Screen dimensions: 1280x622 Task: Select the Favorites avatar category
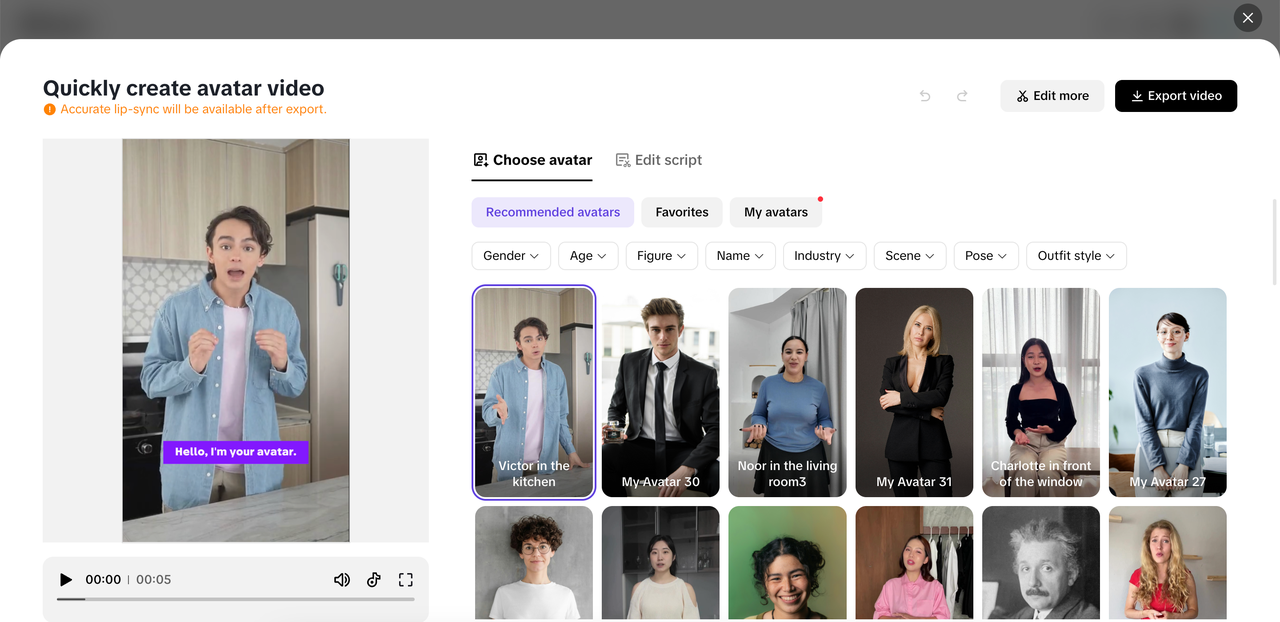coord(682,212)
